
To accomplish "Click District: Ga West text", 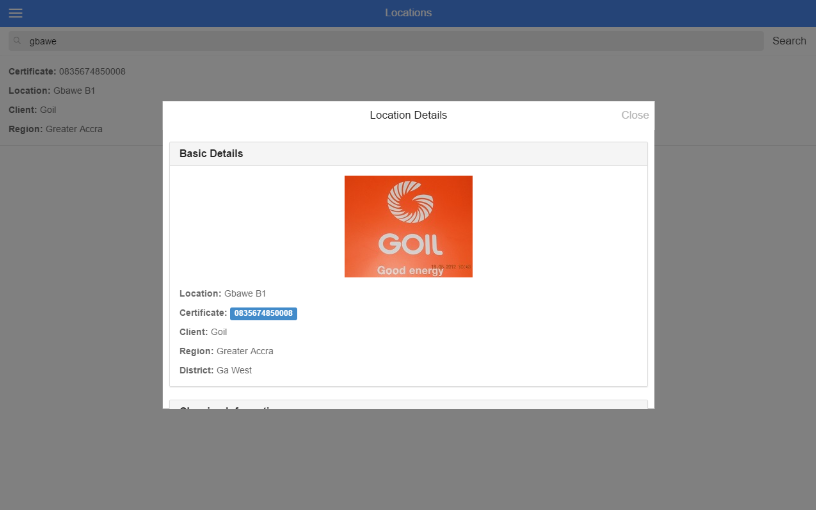I will (215, 371).
